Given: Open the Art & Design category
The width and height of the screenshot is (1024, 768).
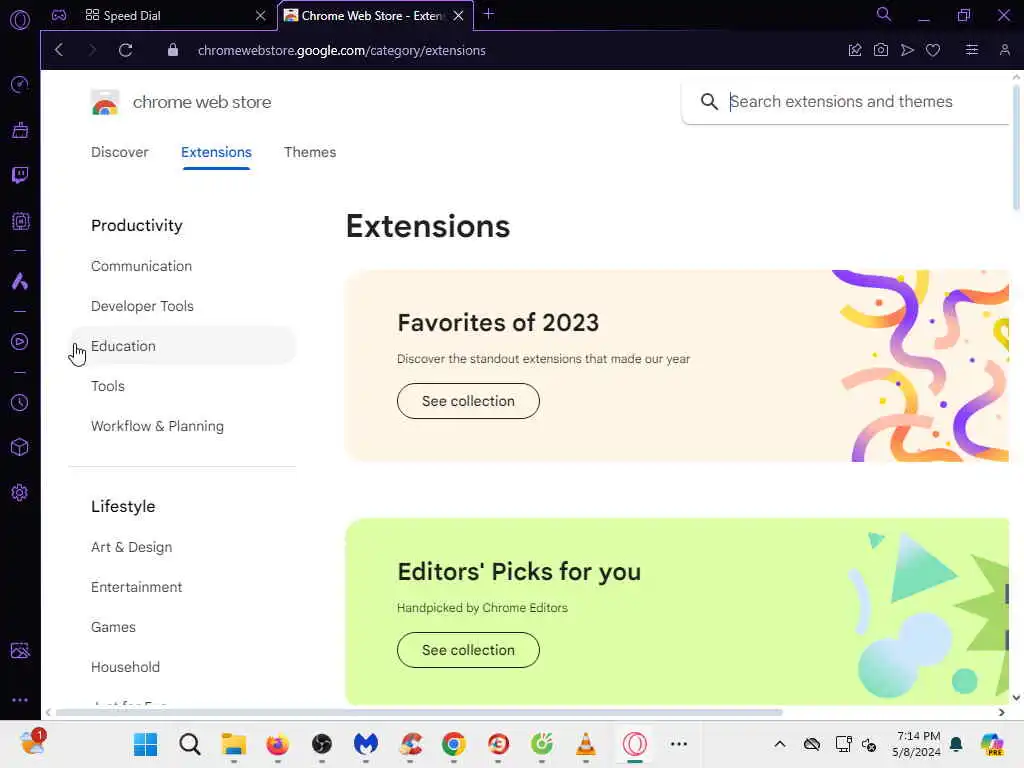Looking at the screenshot, I should point(132,547).
